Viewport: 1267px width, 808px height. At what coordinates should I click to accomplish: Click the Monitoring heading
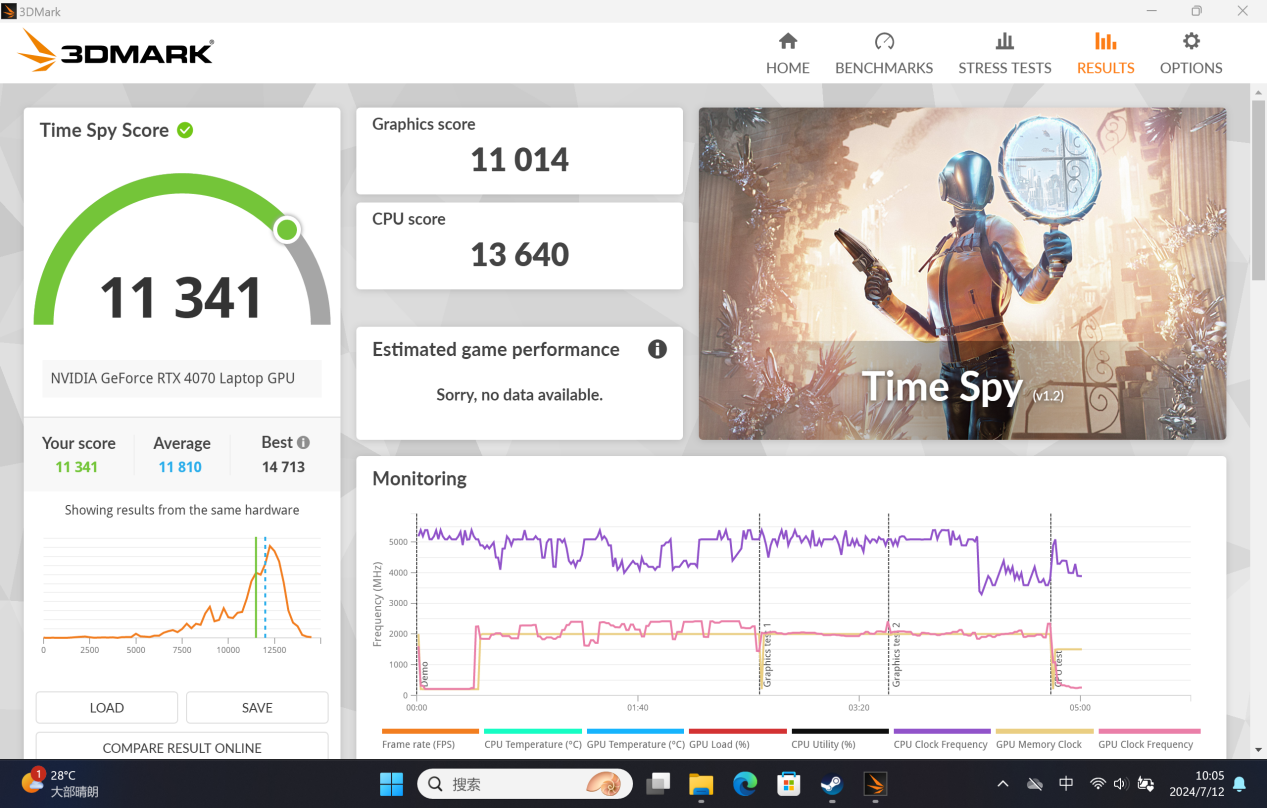tap(420, 478)
